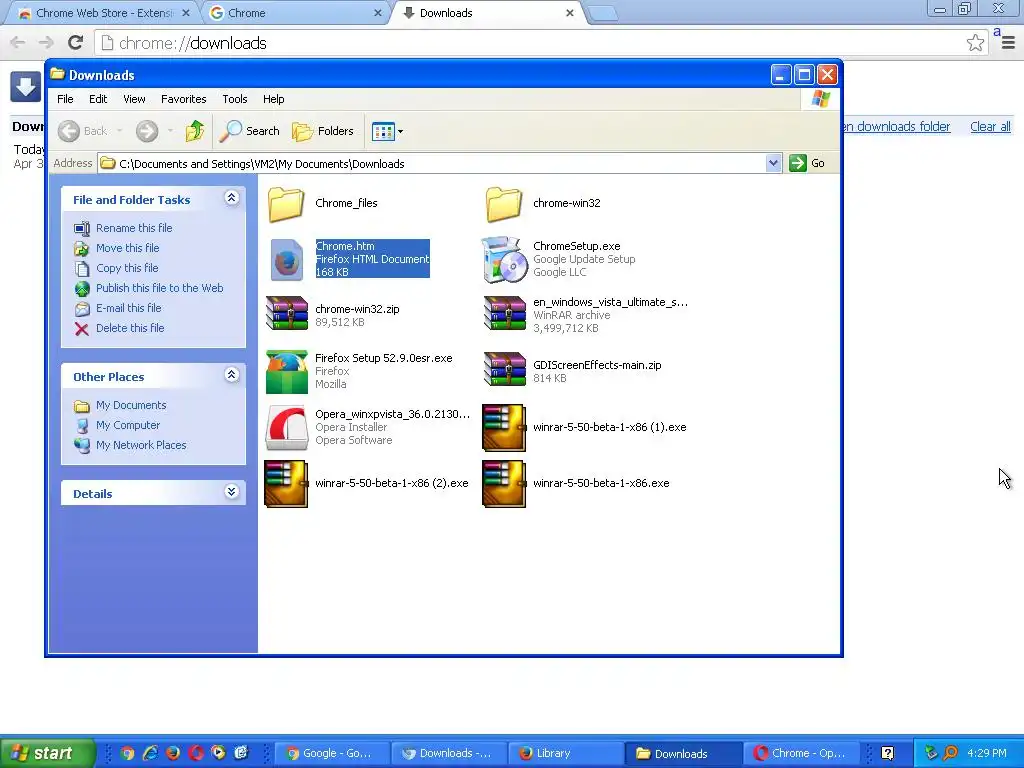Select the winrar-5-50-beta-1-x86 (1).exe icon
The height and width of the screenshot is (768, 1024).
pos(504,428)
